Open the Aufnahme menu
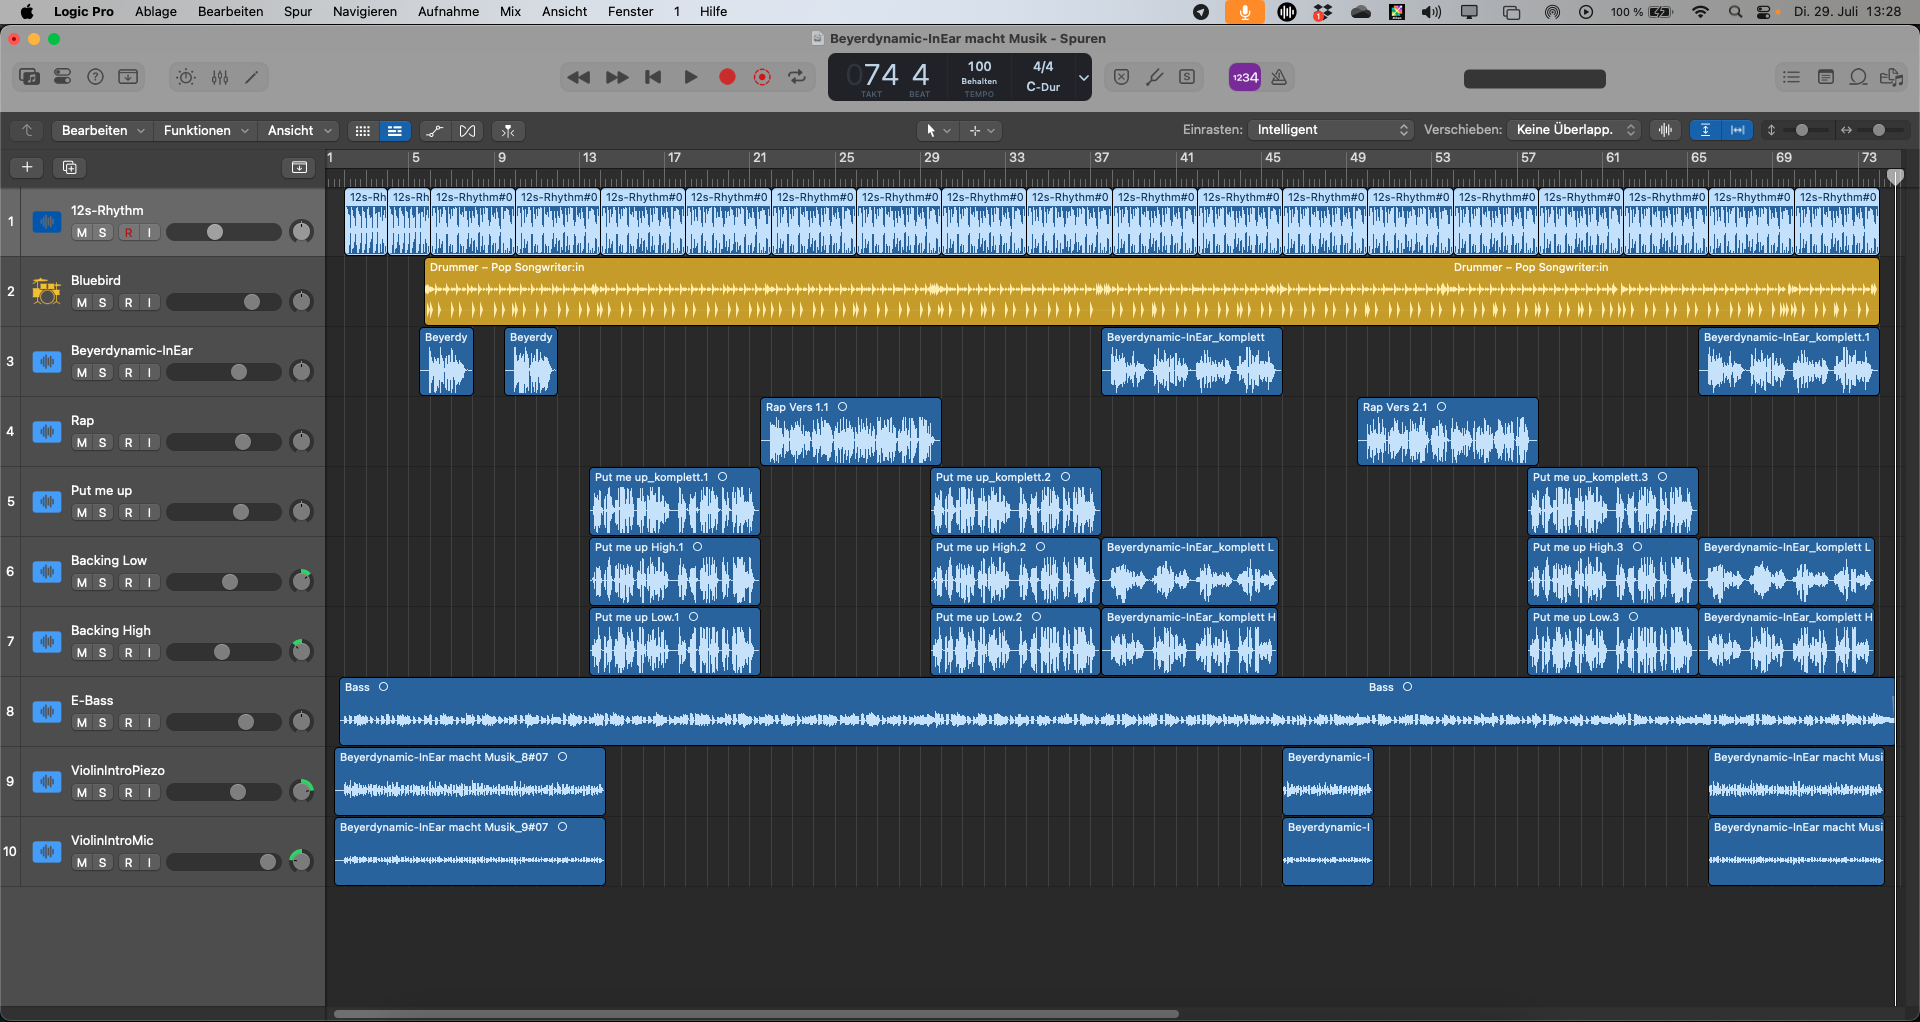 pyautogui.click(x=448, y=12)
